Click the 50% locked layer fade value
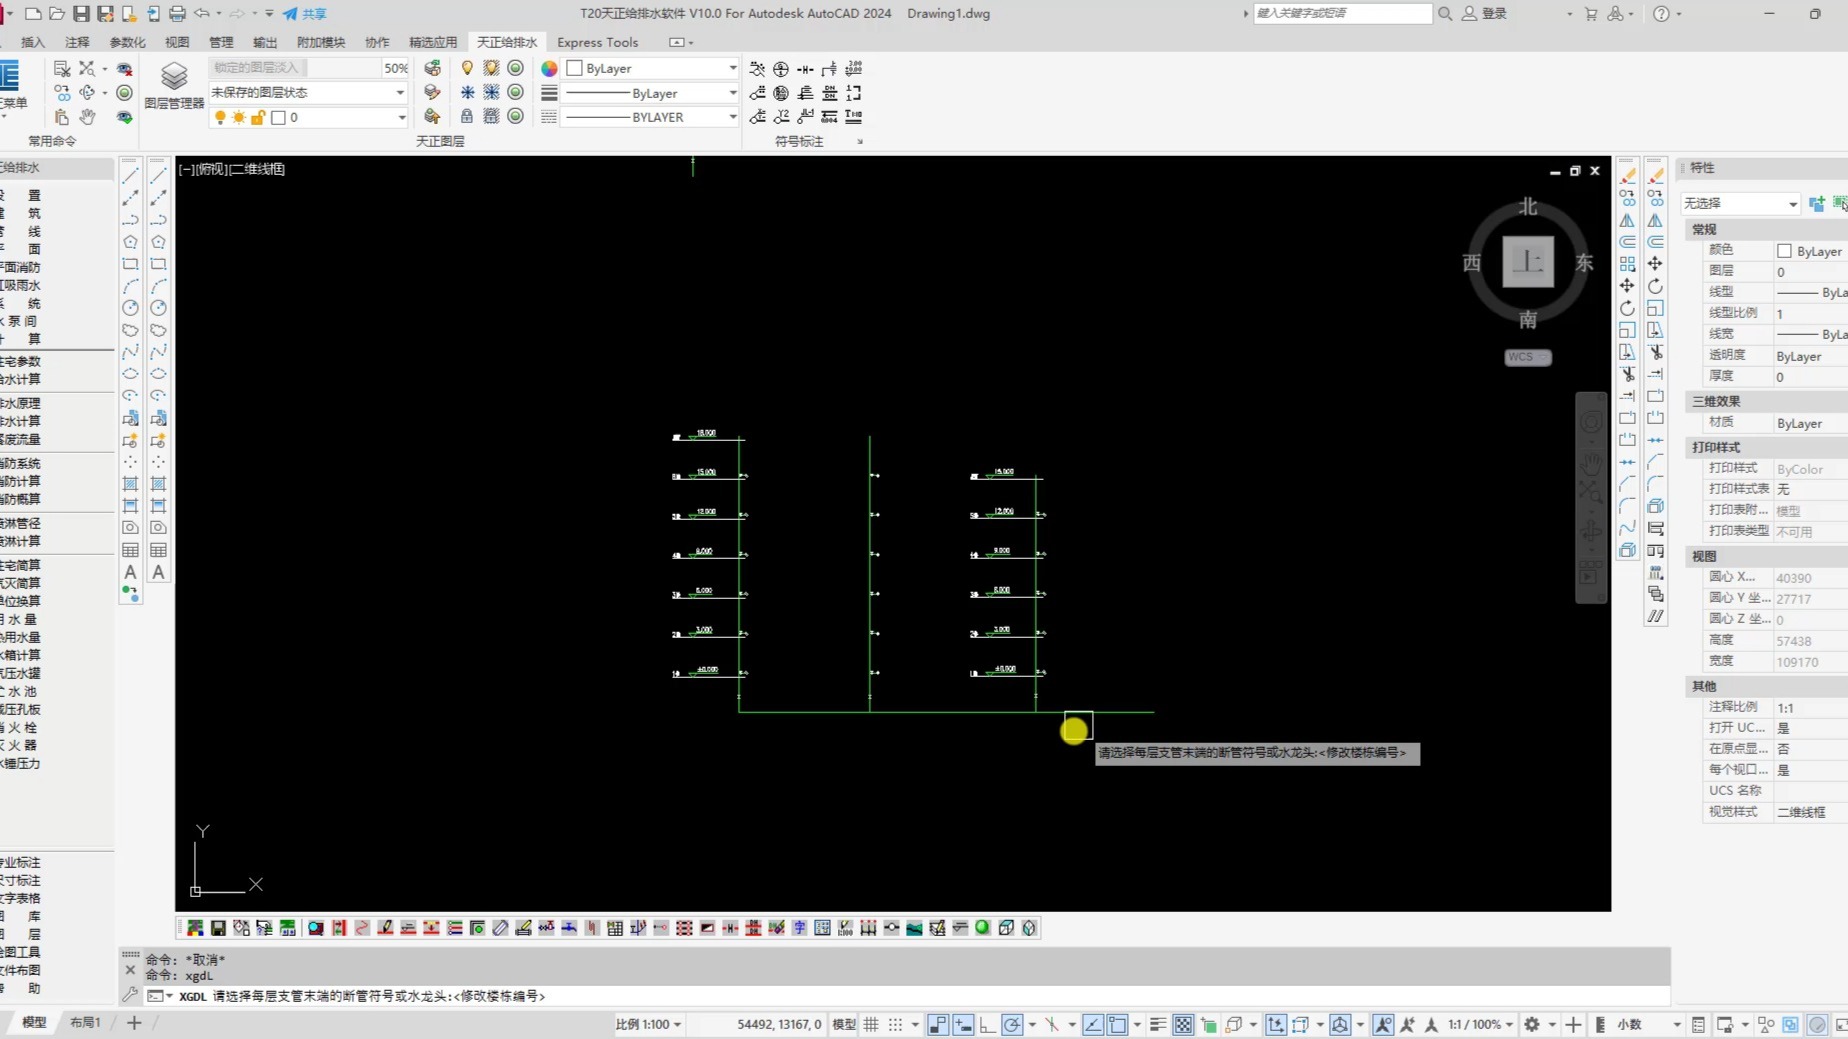The image size is (1848, 1039). click(396, 68)
